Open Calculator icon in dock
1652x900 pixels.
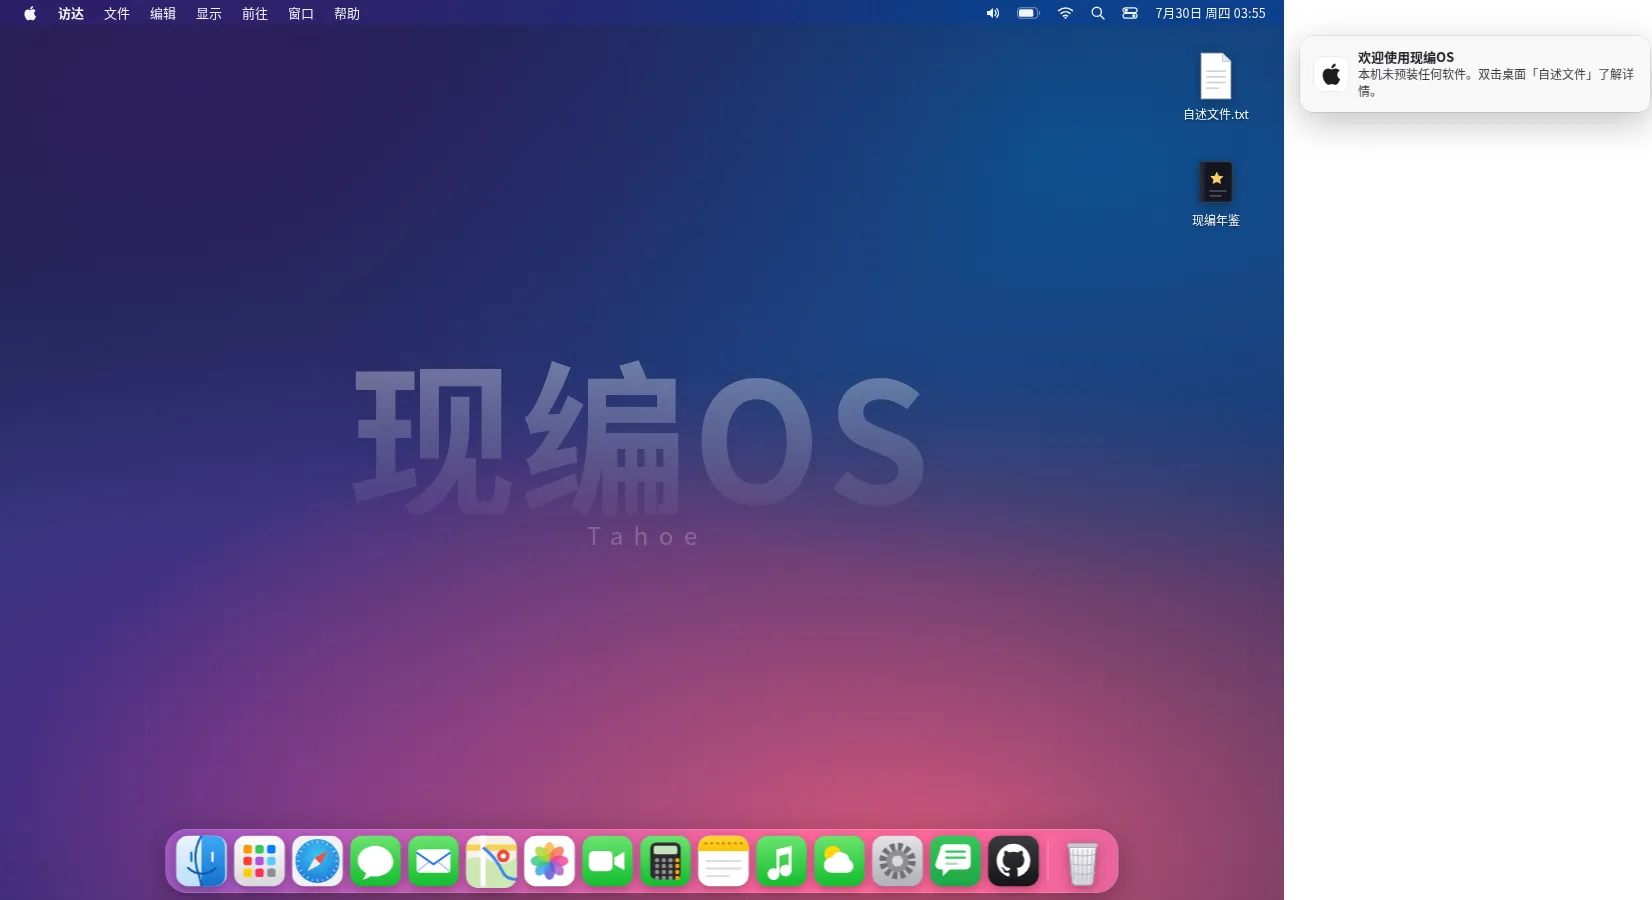pos(666,861)
